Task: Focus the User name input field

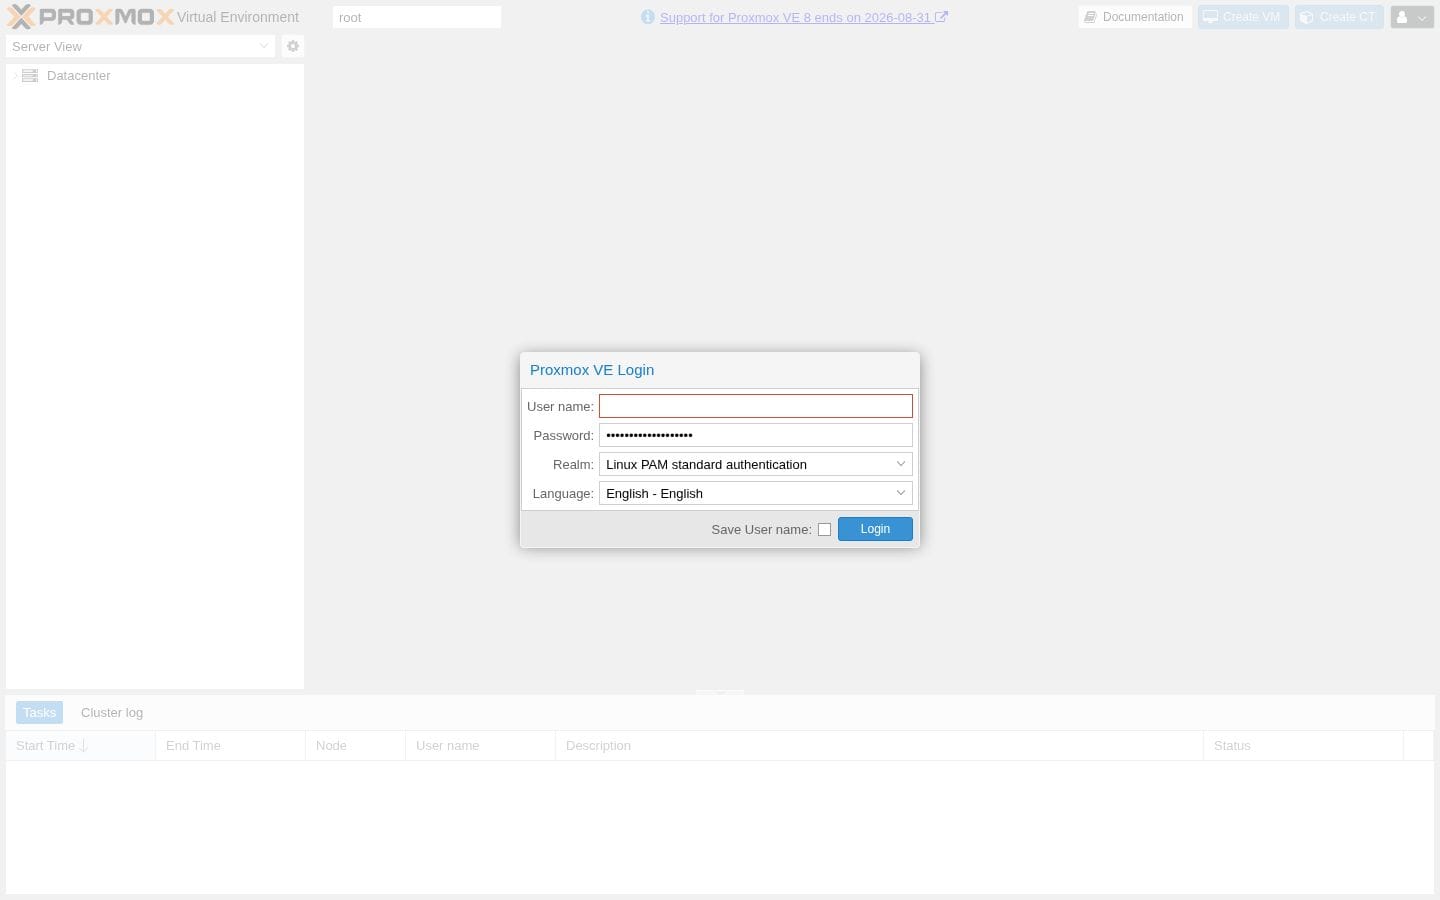Action: [756, 406]
